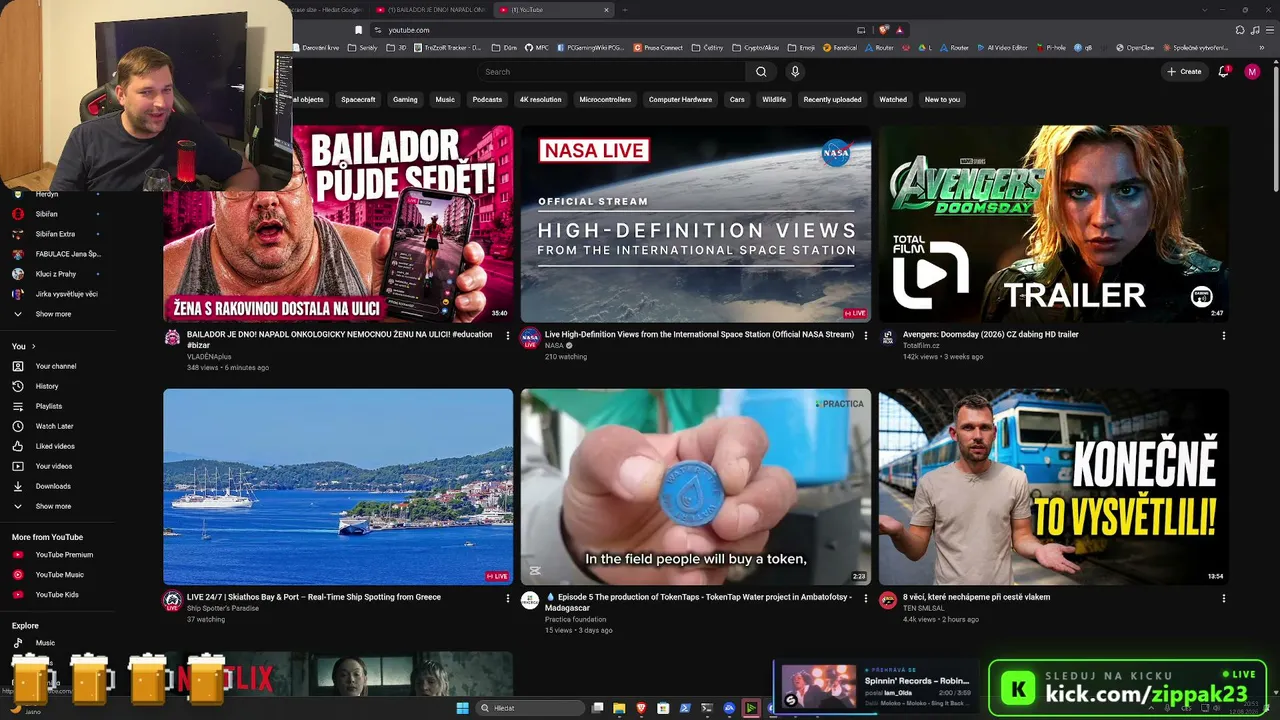This screenshot has height=720, width=1280.
Task: Select the Recently uploaded filter chip
Action: pyautogui.click(x=832, y=100)
